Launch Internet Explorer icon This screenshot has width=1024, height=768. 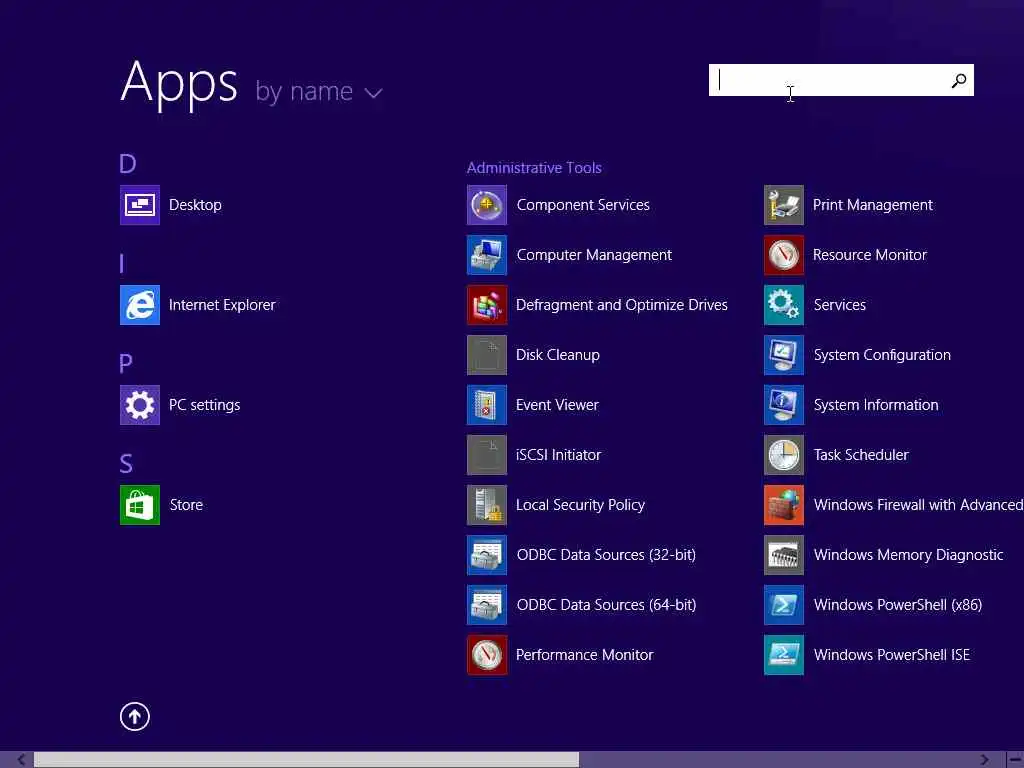pyautogui.click(x=140, y=305)
